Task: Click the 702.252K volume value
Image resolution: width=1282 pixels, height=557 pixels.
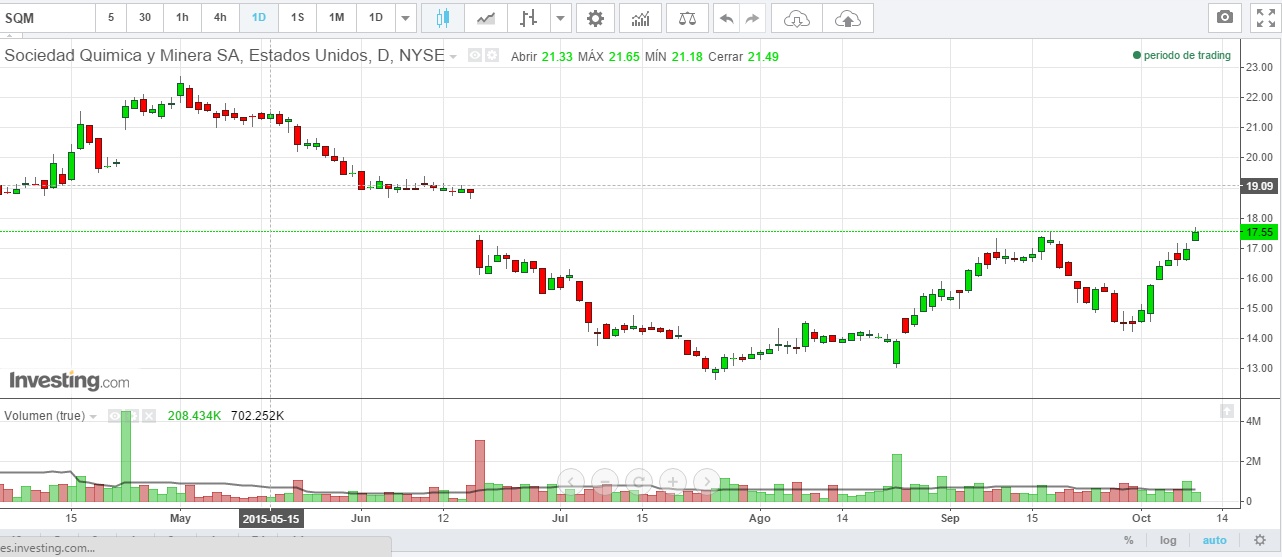Action: point(257,415)
